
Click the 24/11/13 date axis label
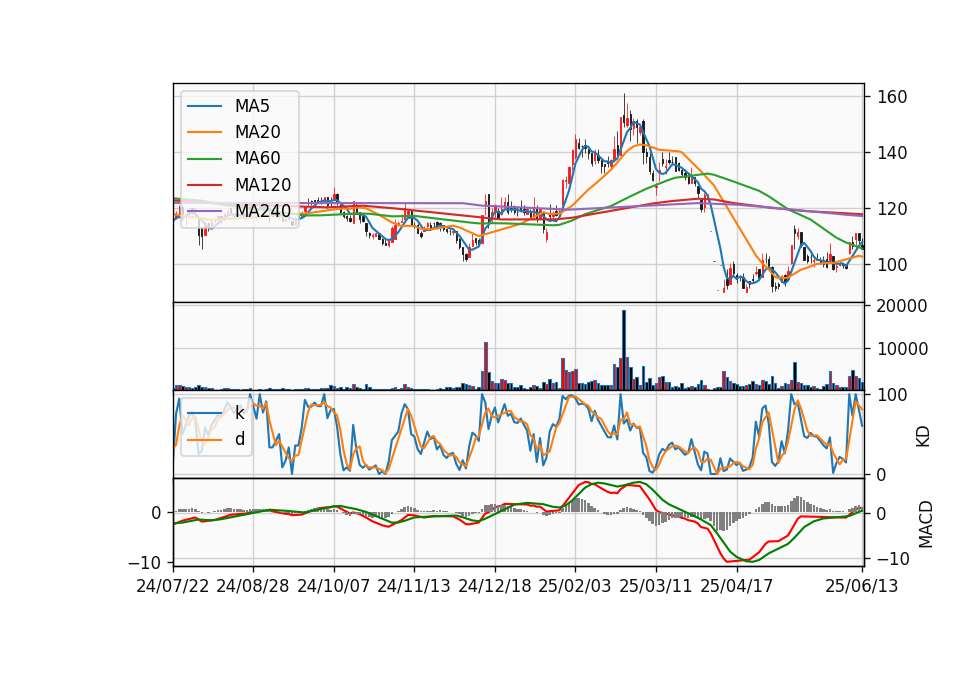[x=414, y=586]
